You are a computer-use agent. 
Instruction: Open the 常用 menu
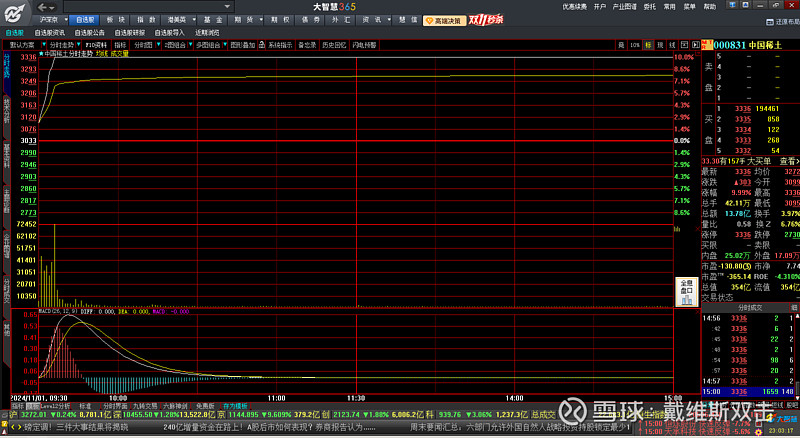pos(669,7)
